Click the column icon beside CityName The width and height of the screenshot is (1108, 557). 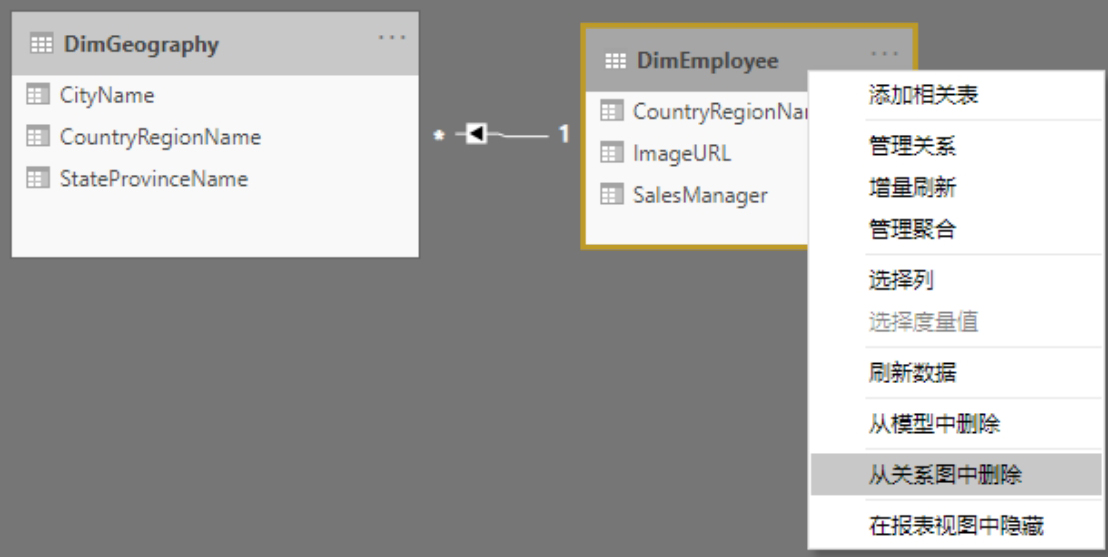[38, 95]
